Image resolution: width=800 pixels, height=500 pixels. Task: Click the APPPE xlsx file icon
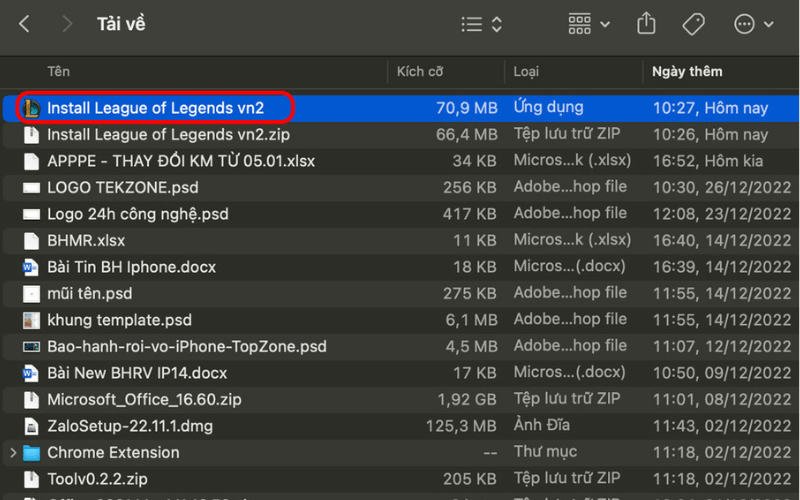coord(31,161)
